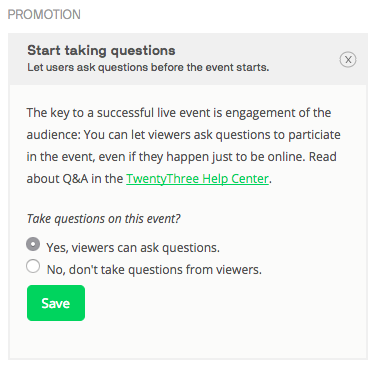Select the Yes radio button
The height and width of the screenshot is (372, 379).
[x=33, y=244]
